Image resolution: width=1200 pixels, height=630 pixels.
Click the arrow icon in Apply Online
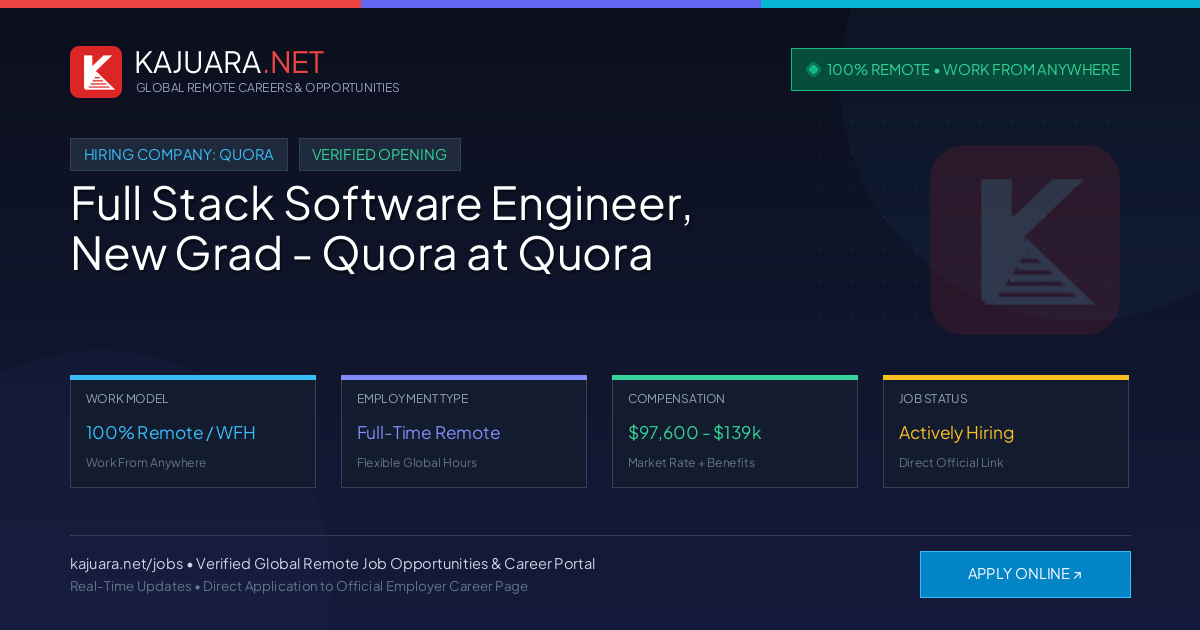click(1077, 575)
